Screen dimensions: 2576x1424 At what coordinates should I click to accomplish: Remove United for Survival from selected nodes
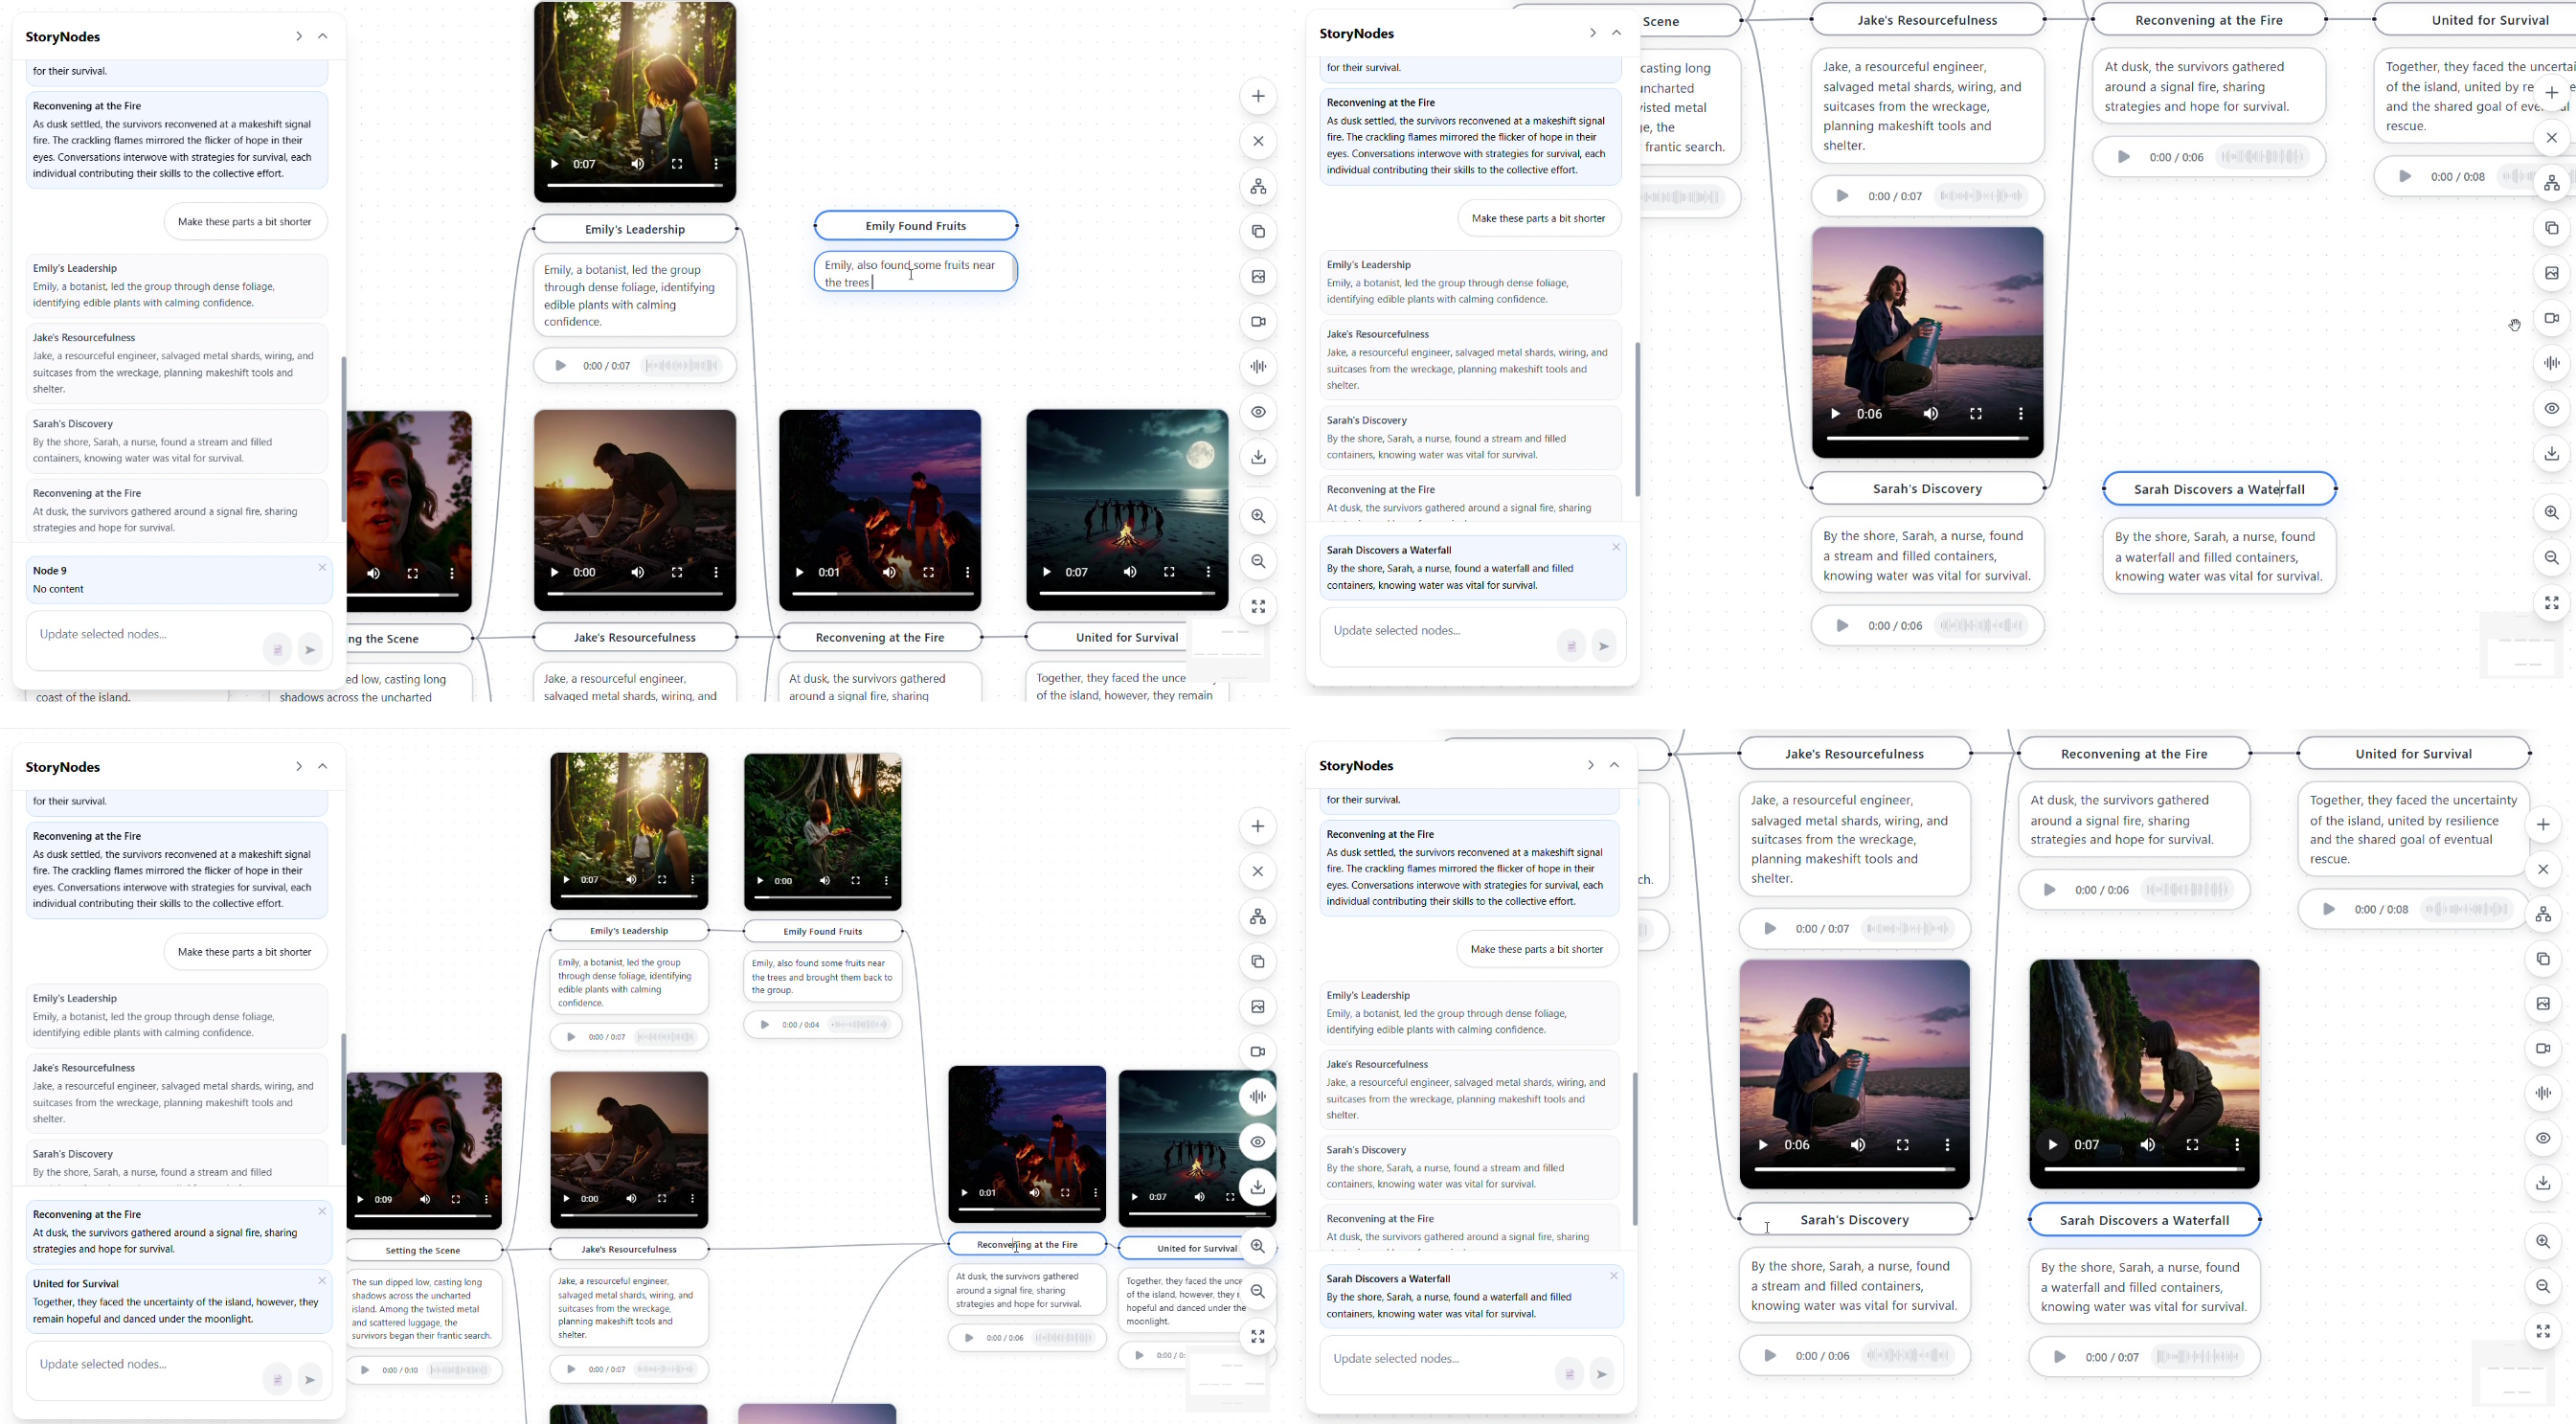(x=322, y=1281)
